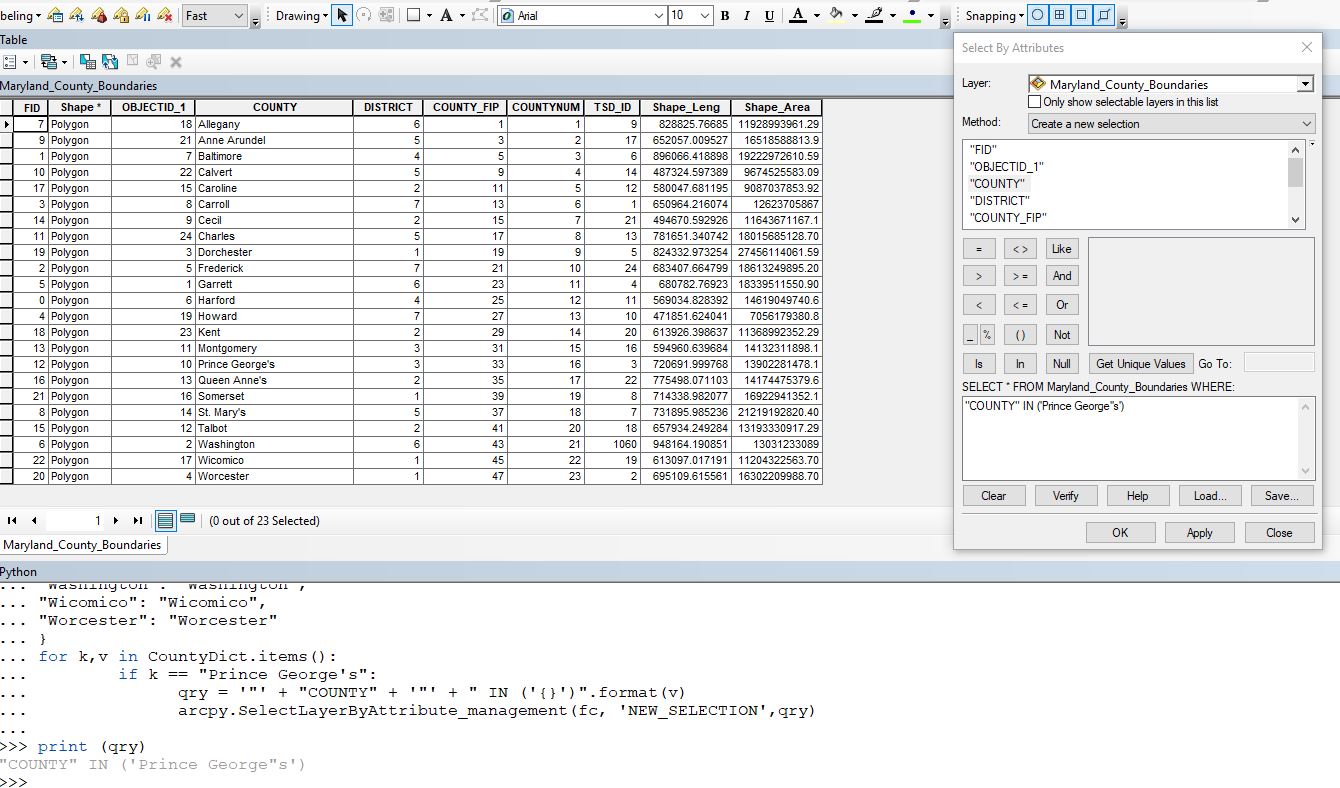
Task: Click the Zoom To Selected table icon
Action: [x=153, y=62]
